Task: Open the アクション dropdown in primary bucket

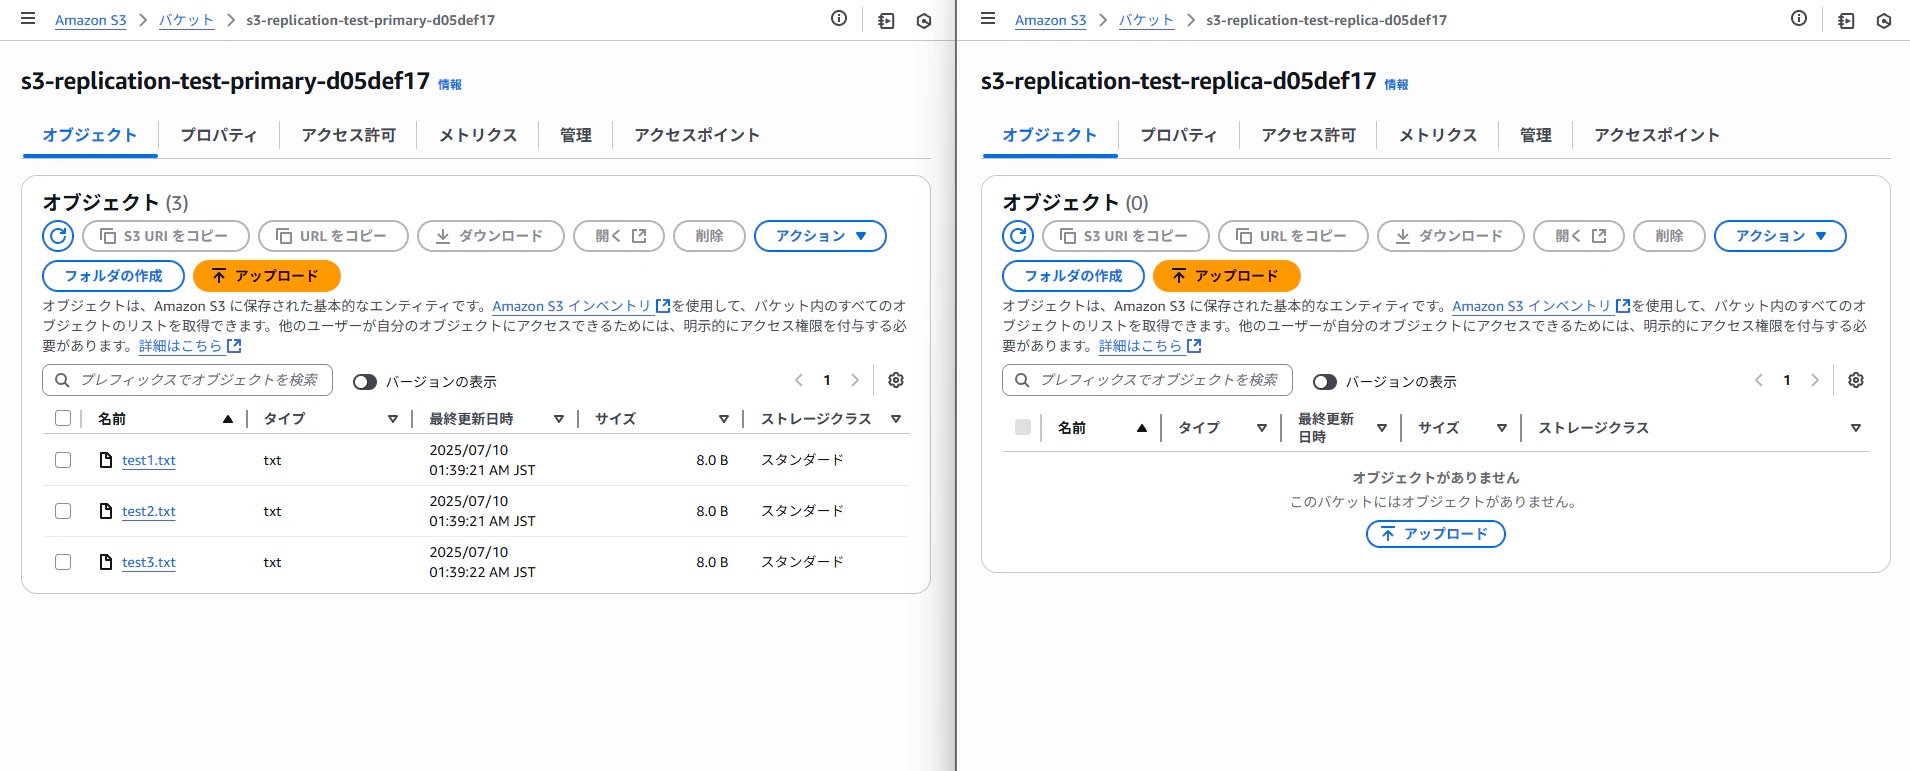Action: pyautogui.click(x=820, y=236)
